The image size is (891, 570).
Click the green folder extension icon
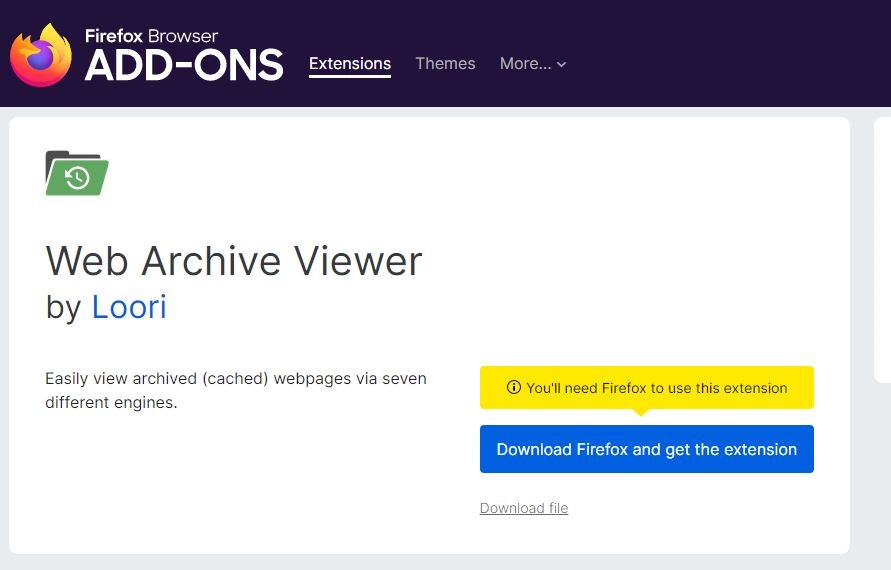77,172
